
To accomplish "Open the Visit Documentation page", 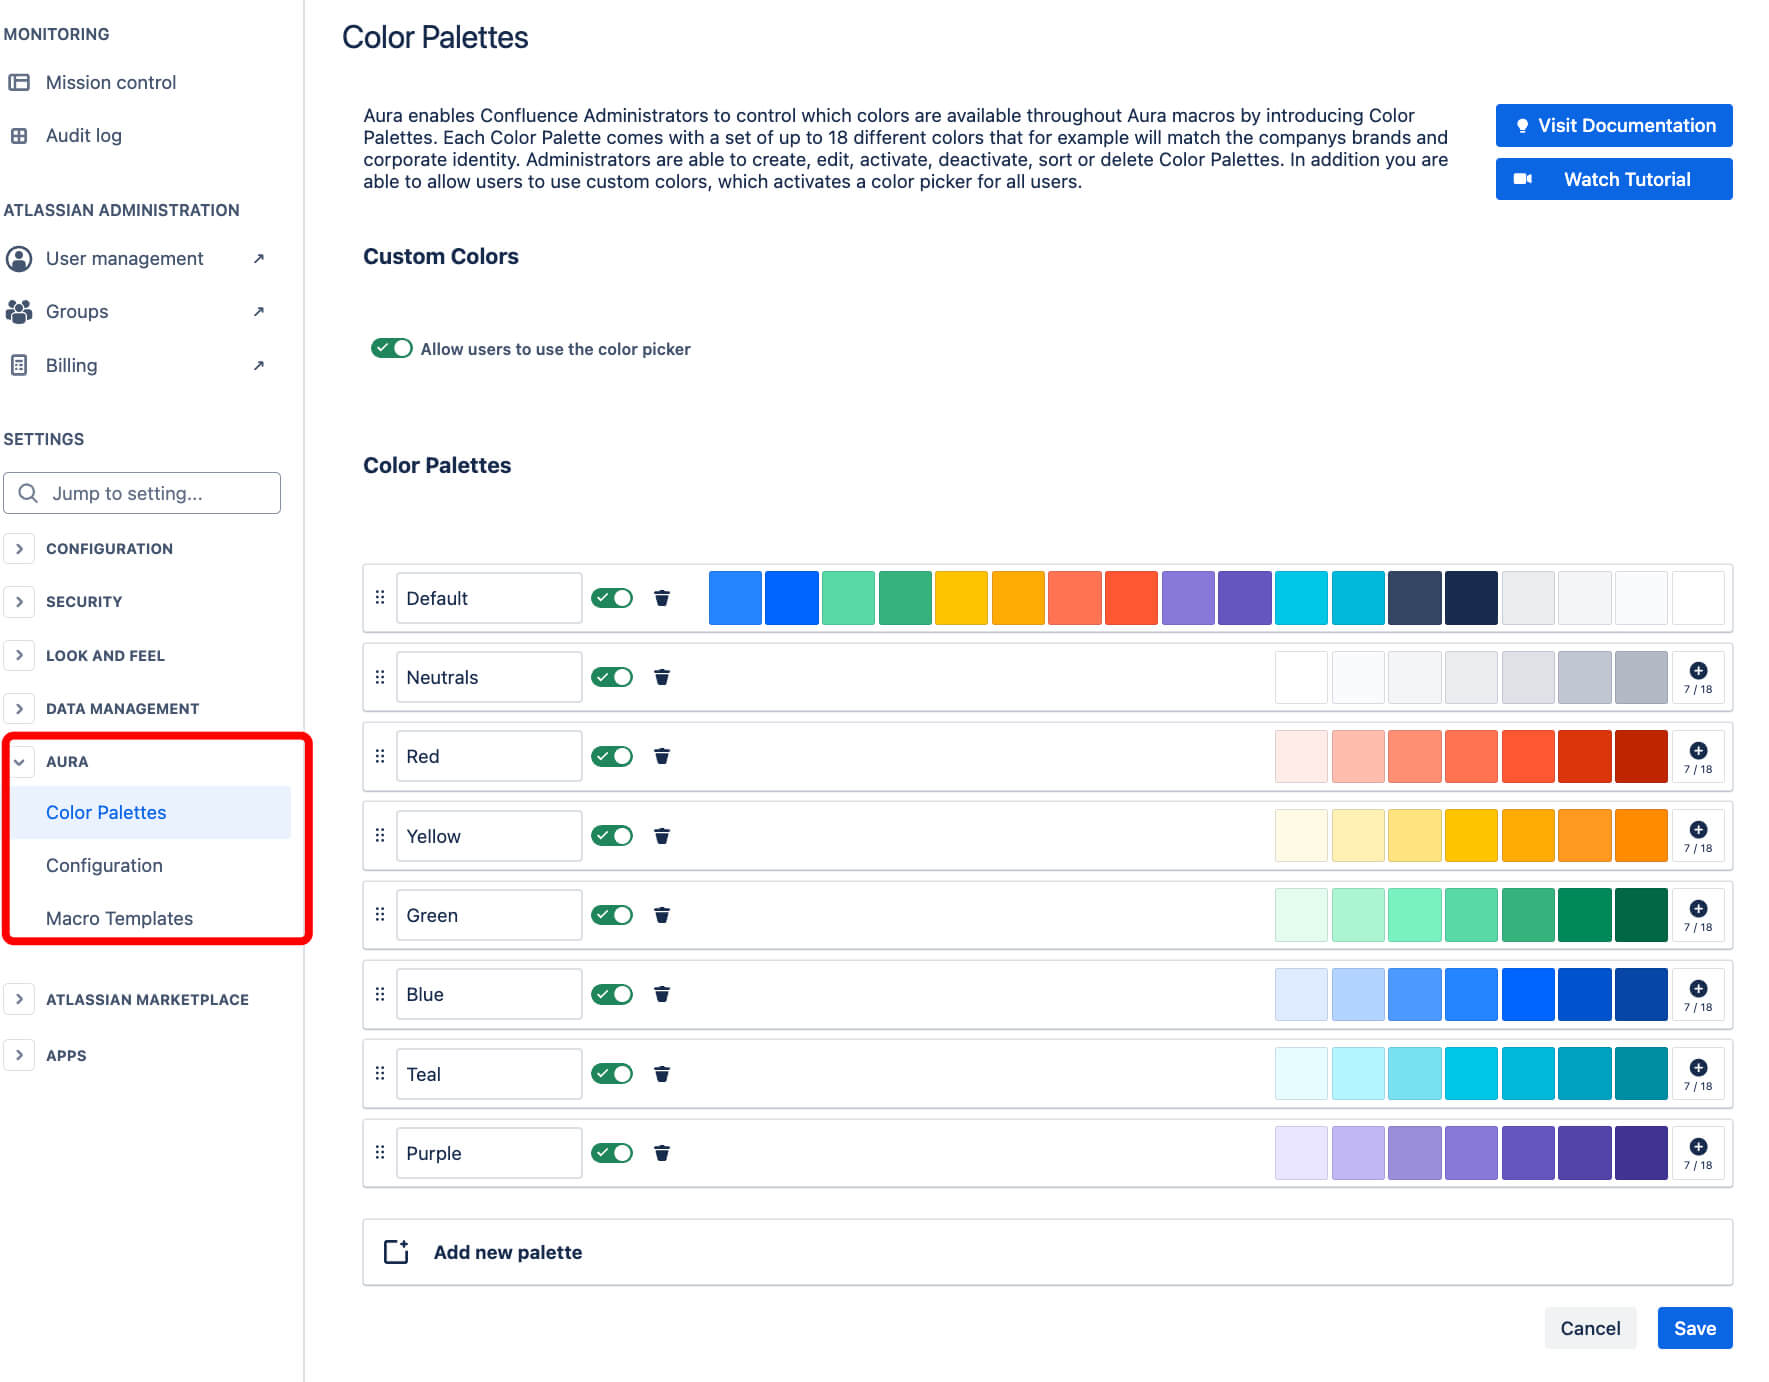I will 1613,125.
